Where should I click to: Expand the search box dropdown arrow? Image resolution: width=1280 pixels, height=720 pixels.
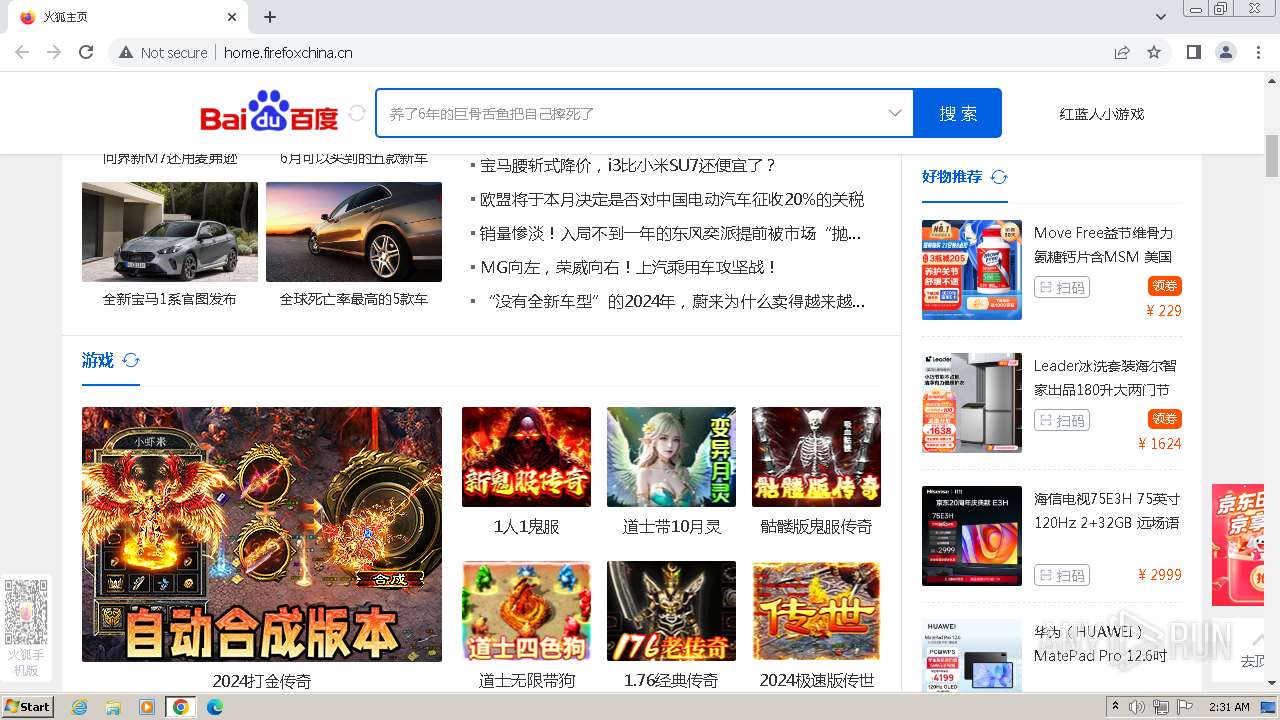[895, 113]
